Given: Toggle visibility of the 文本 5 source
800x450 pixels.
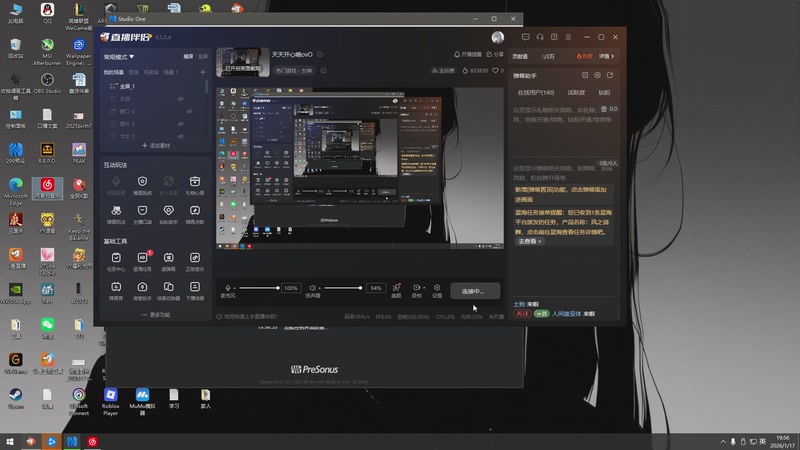Looking at the screenshot, I should click(181, 136).
